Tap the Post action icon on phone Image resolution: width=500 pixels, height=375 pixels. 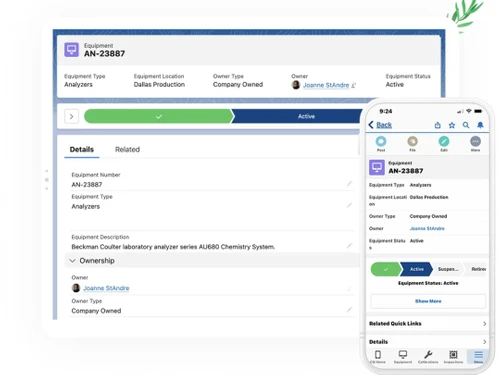point(381,141)
